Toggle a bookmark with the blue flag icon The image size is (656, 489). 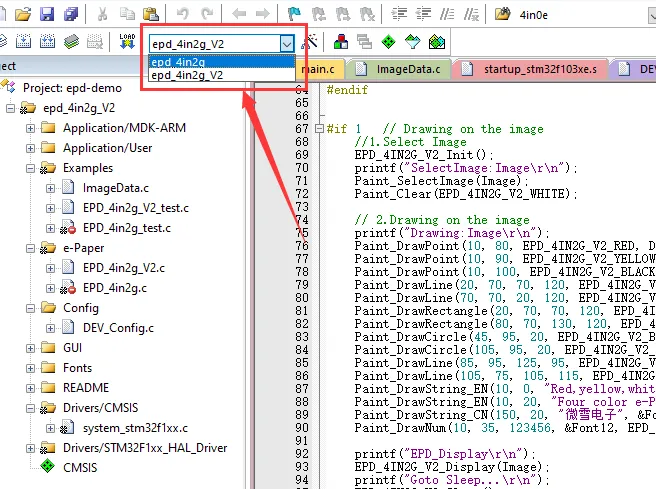coord(294,15)
